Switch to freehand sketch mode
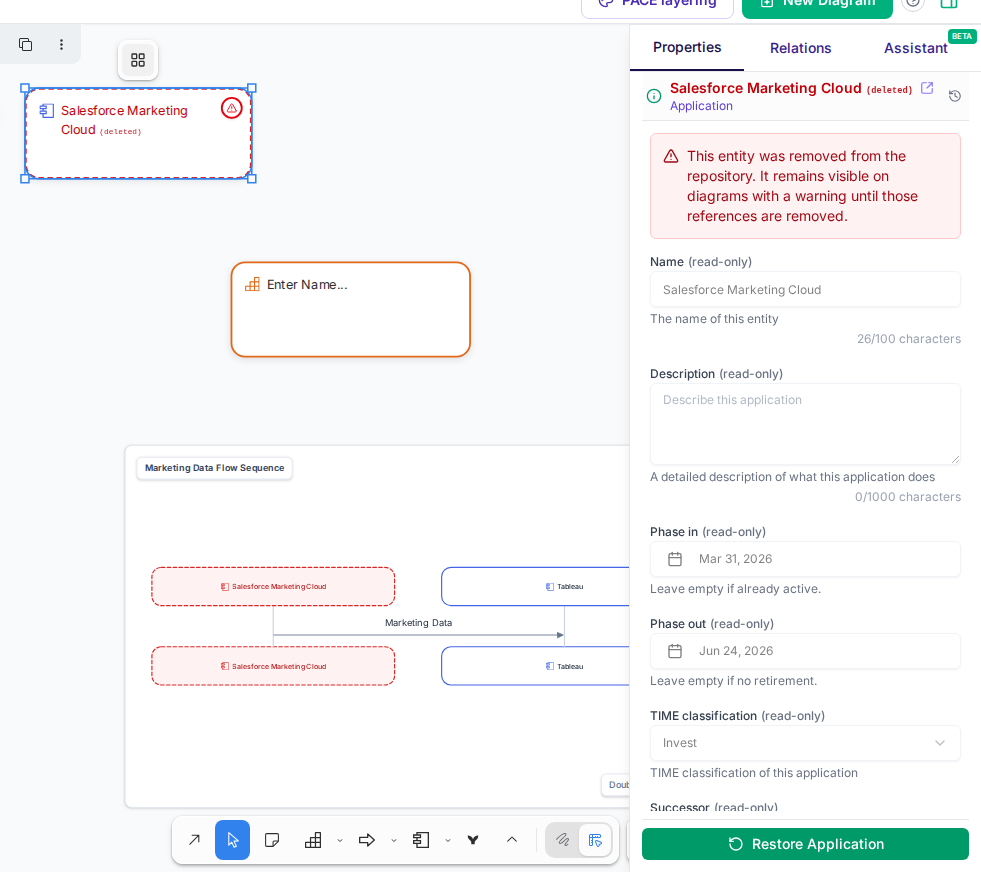Screen dimensions: 981x872 pyautogui.click(x=562, y=839)
